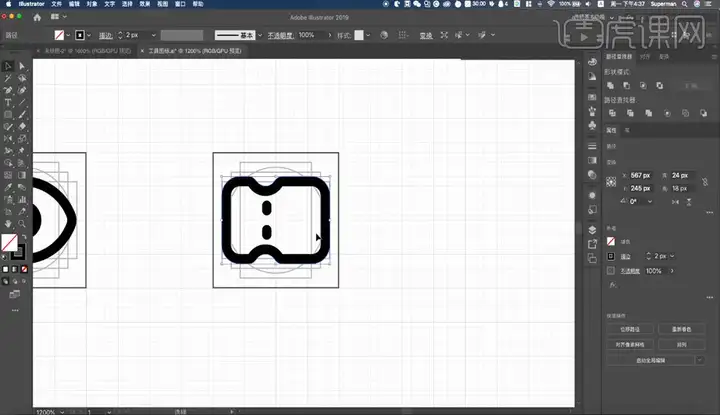Open stroke color dropdown in control bar
Screen dimensions: 720x415
point(89,35)
